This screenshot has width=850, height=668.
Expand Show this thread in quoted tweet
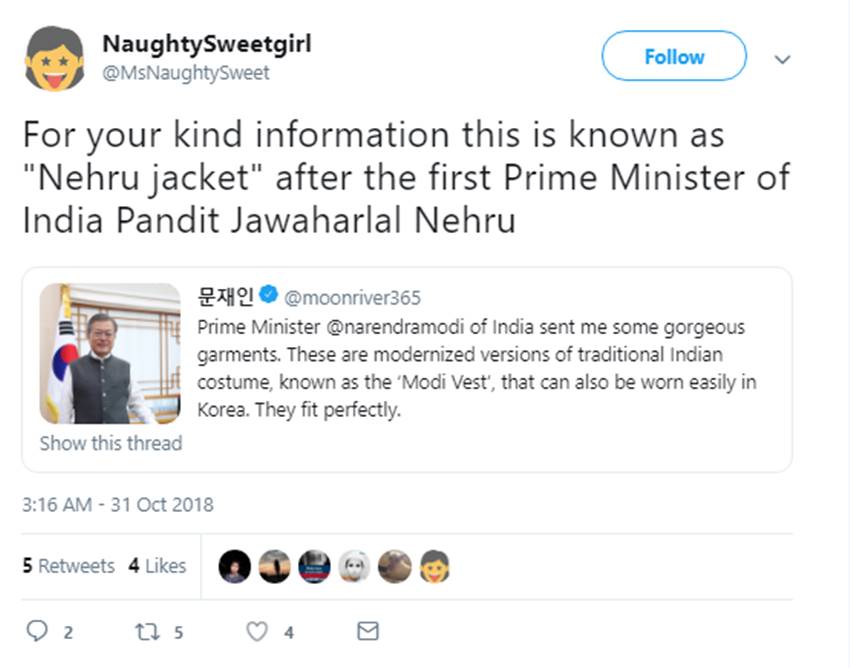pyautogui.click(x=110, y=443)
